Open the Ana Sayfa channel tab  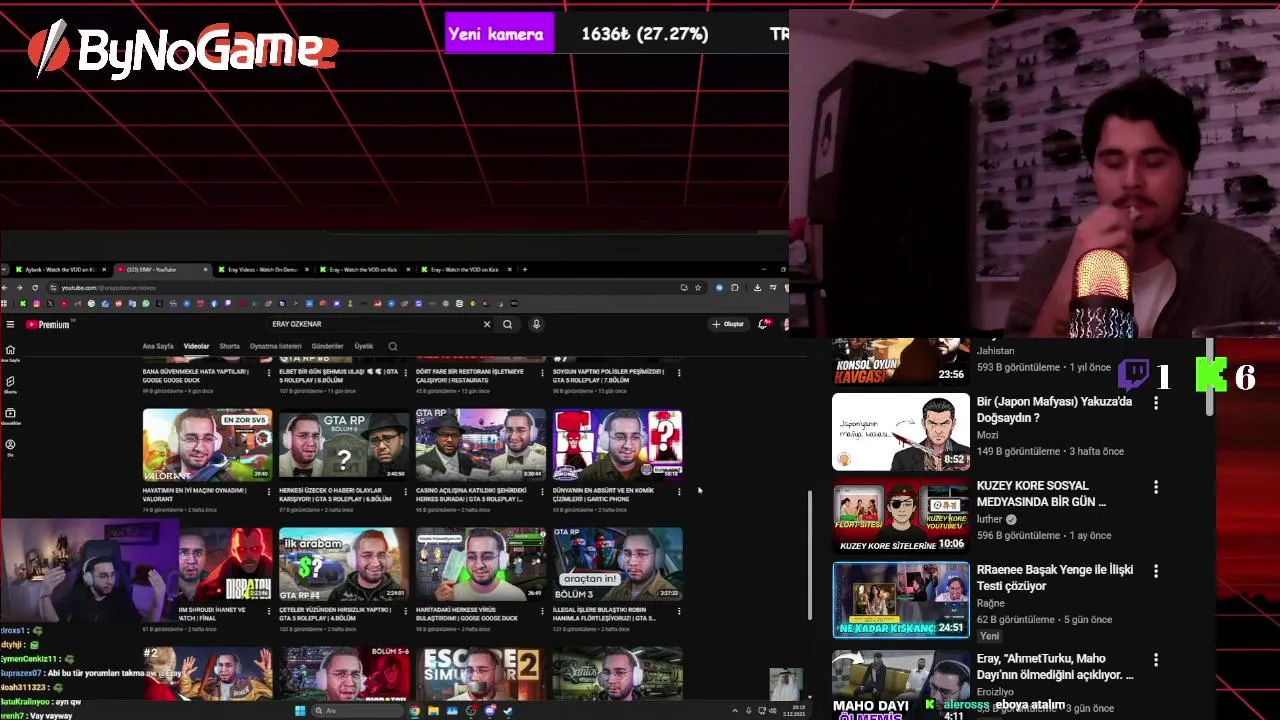pos(158,346)
